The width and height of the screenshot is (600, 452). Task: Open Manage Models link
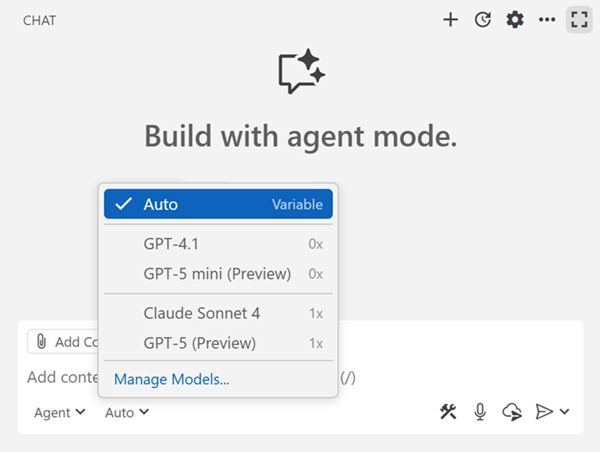[172, 379]
